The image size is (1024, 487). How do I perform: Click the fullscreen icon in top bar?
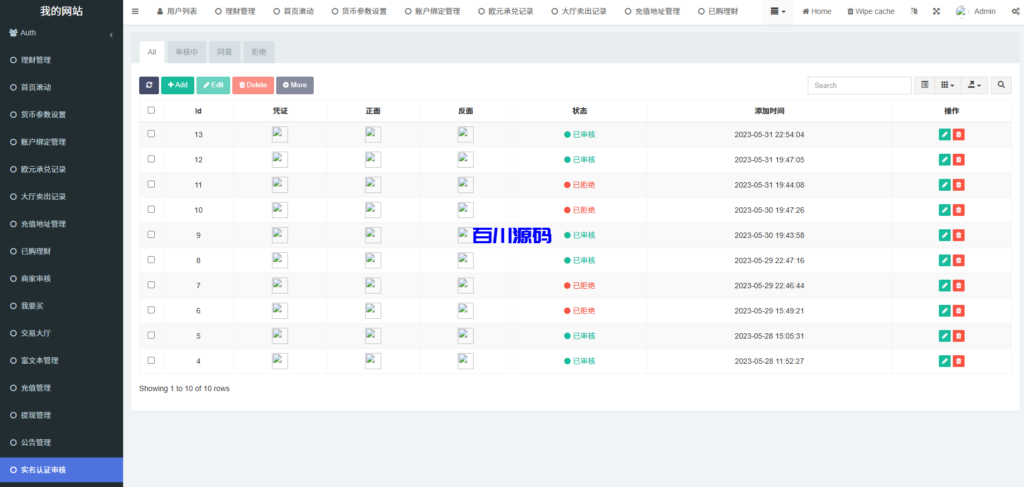click(x=936, y=11)
